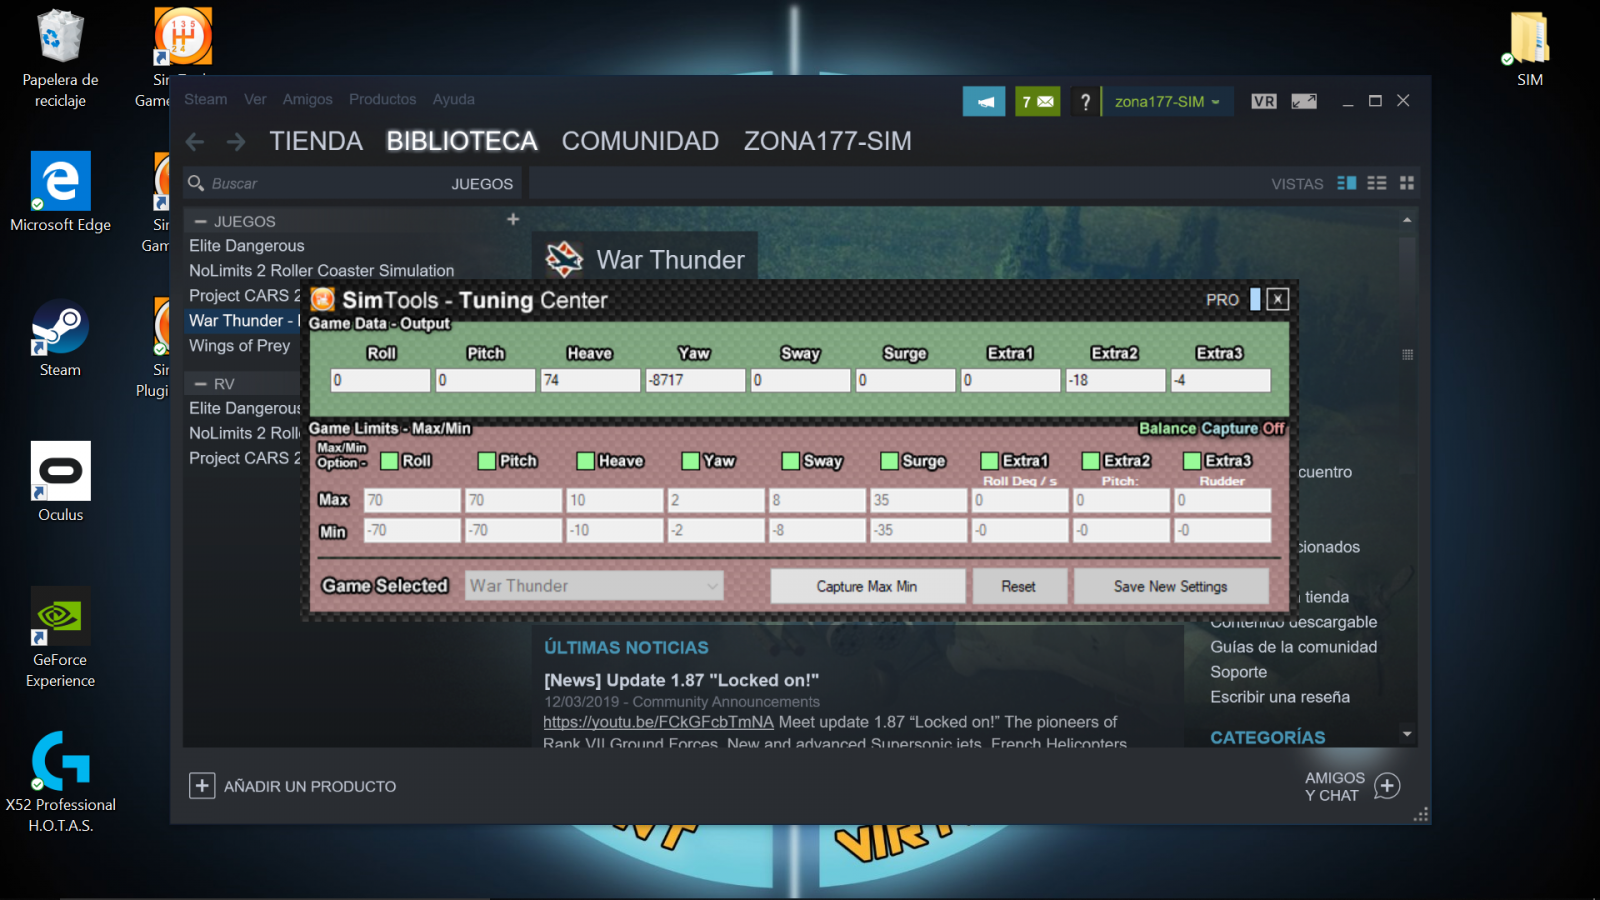1600x900 pixels.
Task: Select NoLimits 2 Roller Coaster Simulation under JUEGOS
Action: (321, 271)
